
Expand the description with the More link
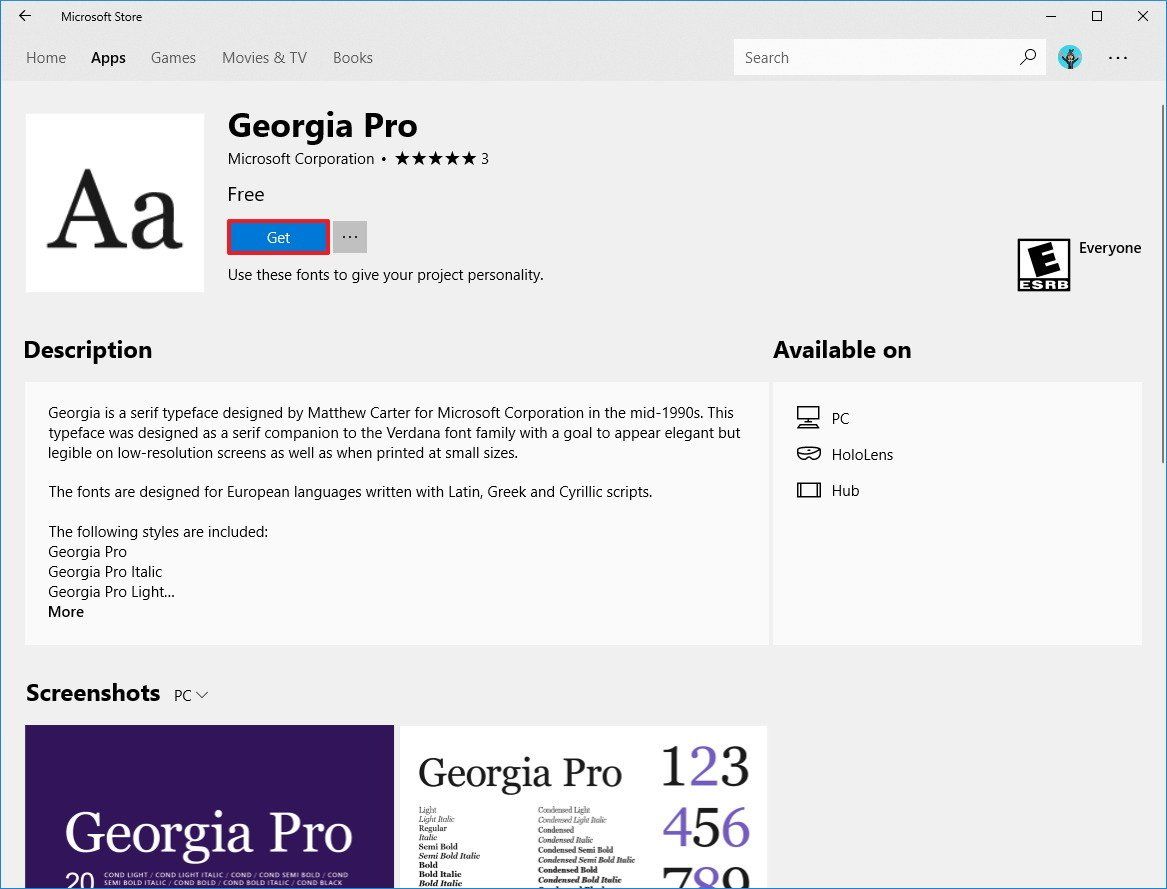click(65, 611)
